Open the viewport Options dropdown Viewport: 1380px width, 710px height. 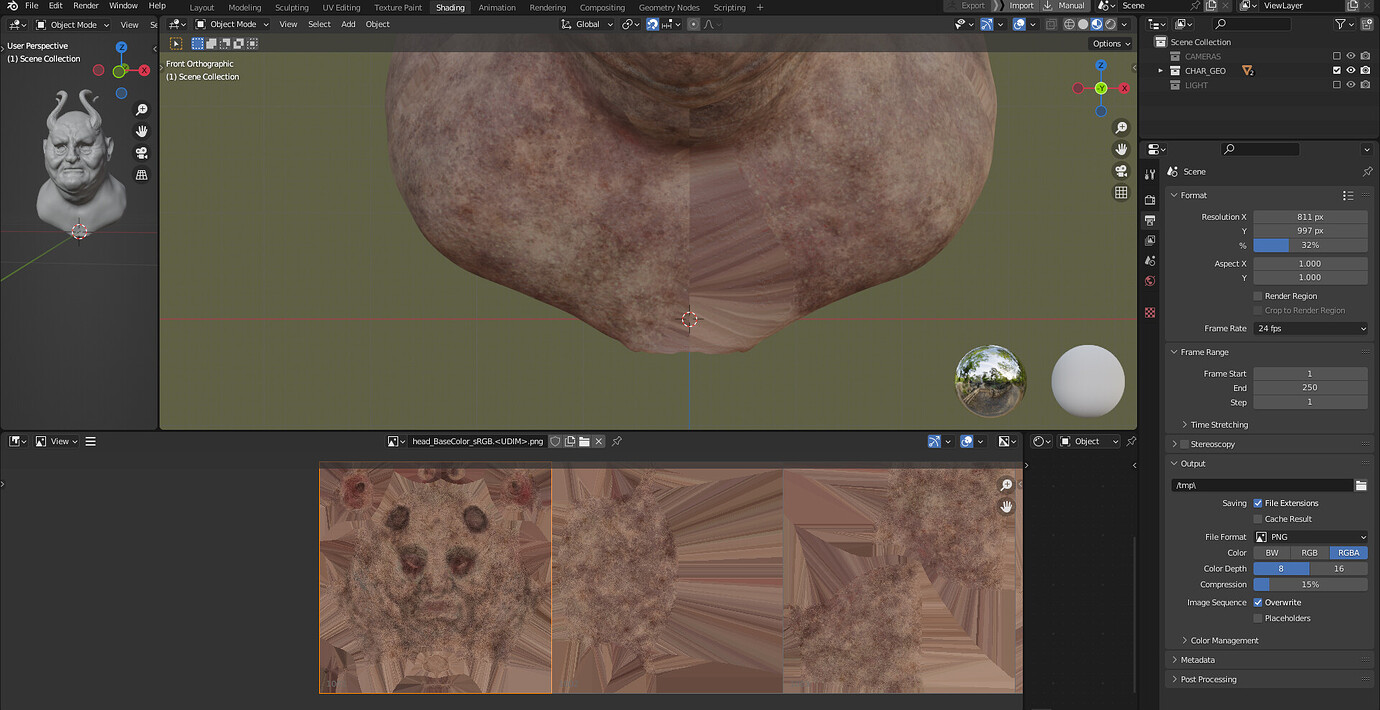tap(1111, 43)
